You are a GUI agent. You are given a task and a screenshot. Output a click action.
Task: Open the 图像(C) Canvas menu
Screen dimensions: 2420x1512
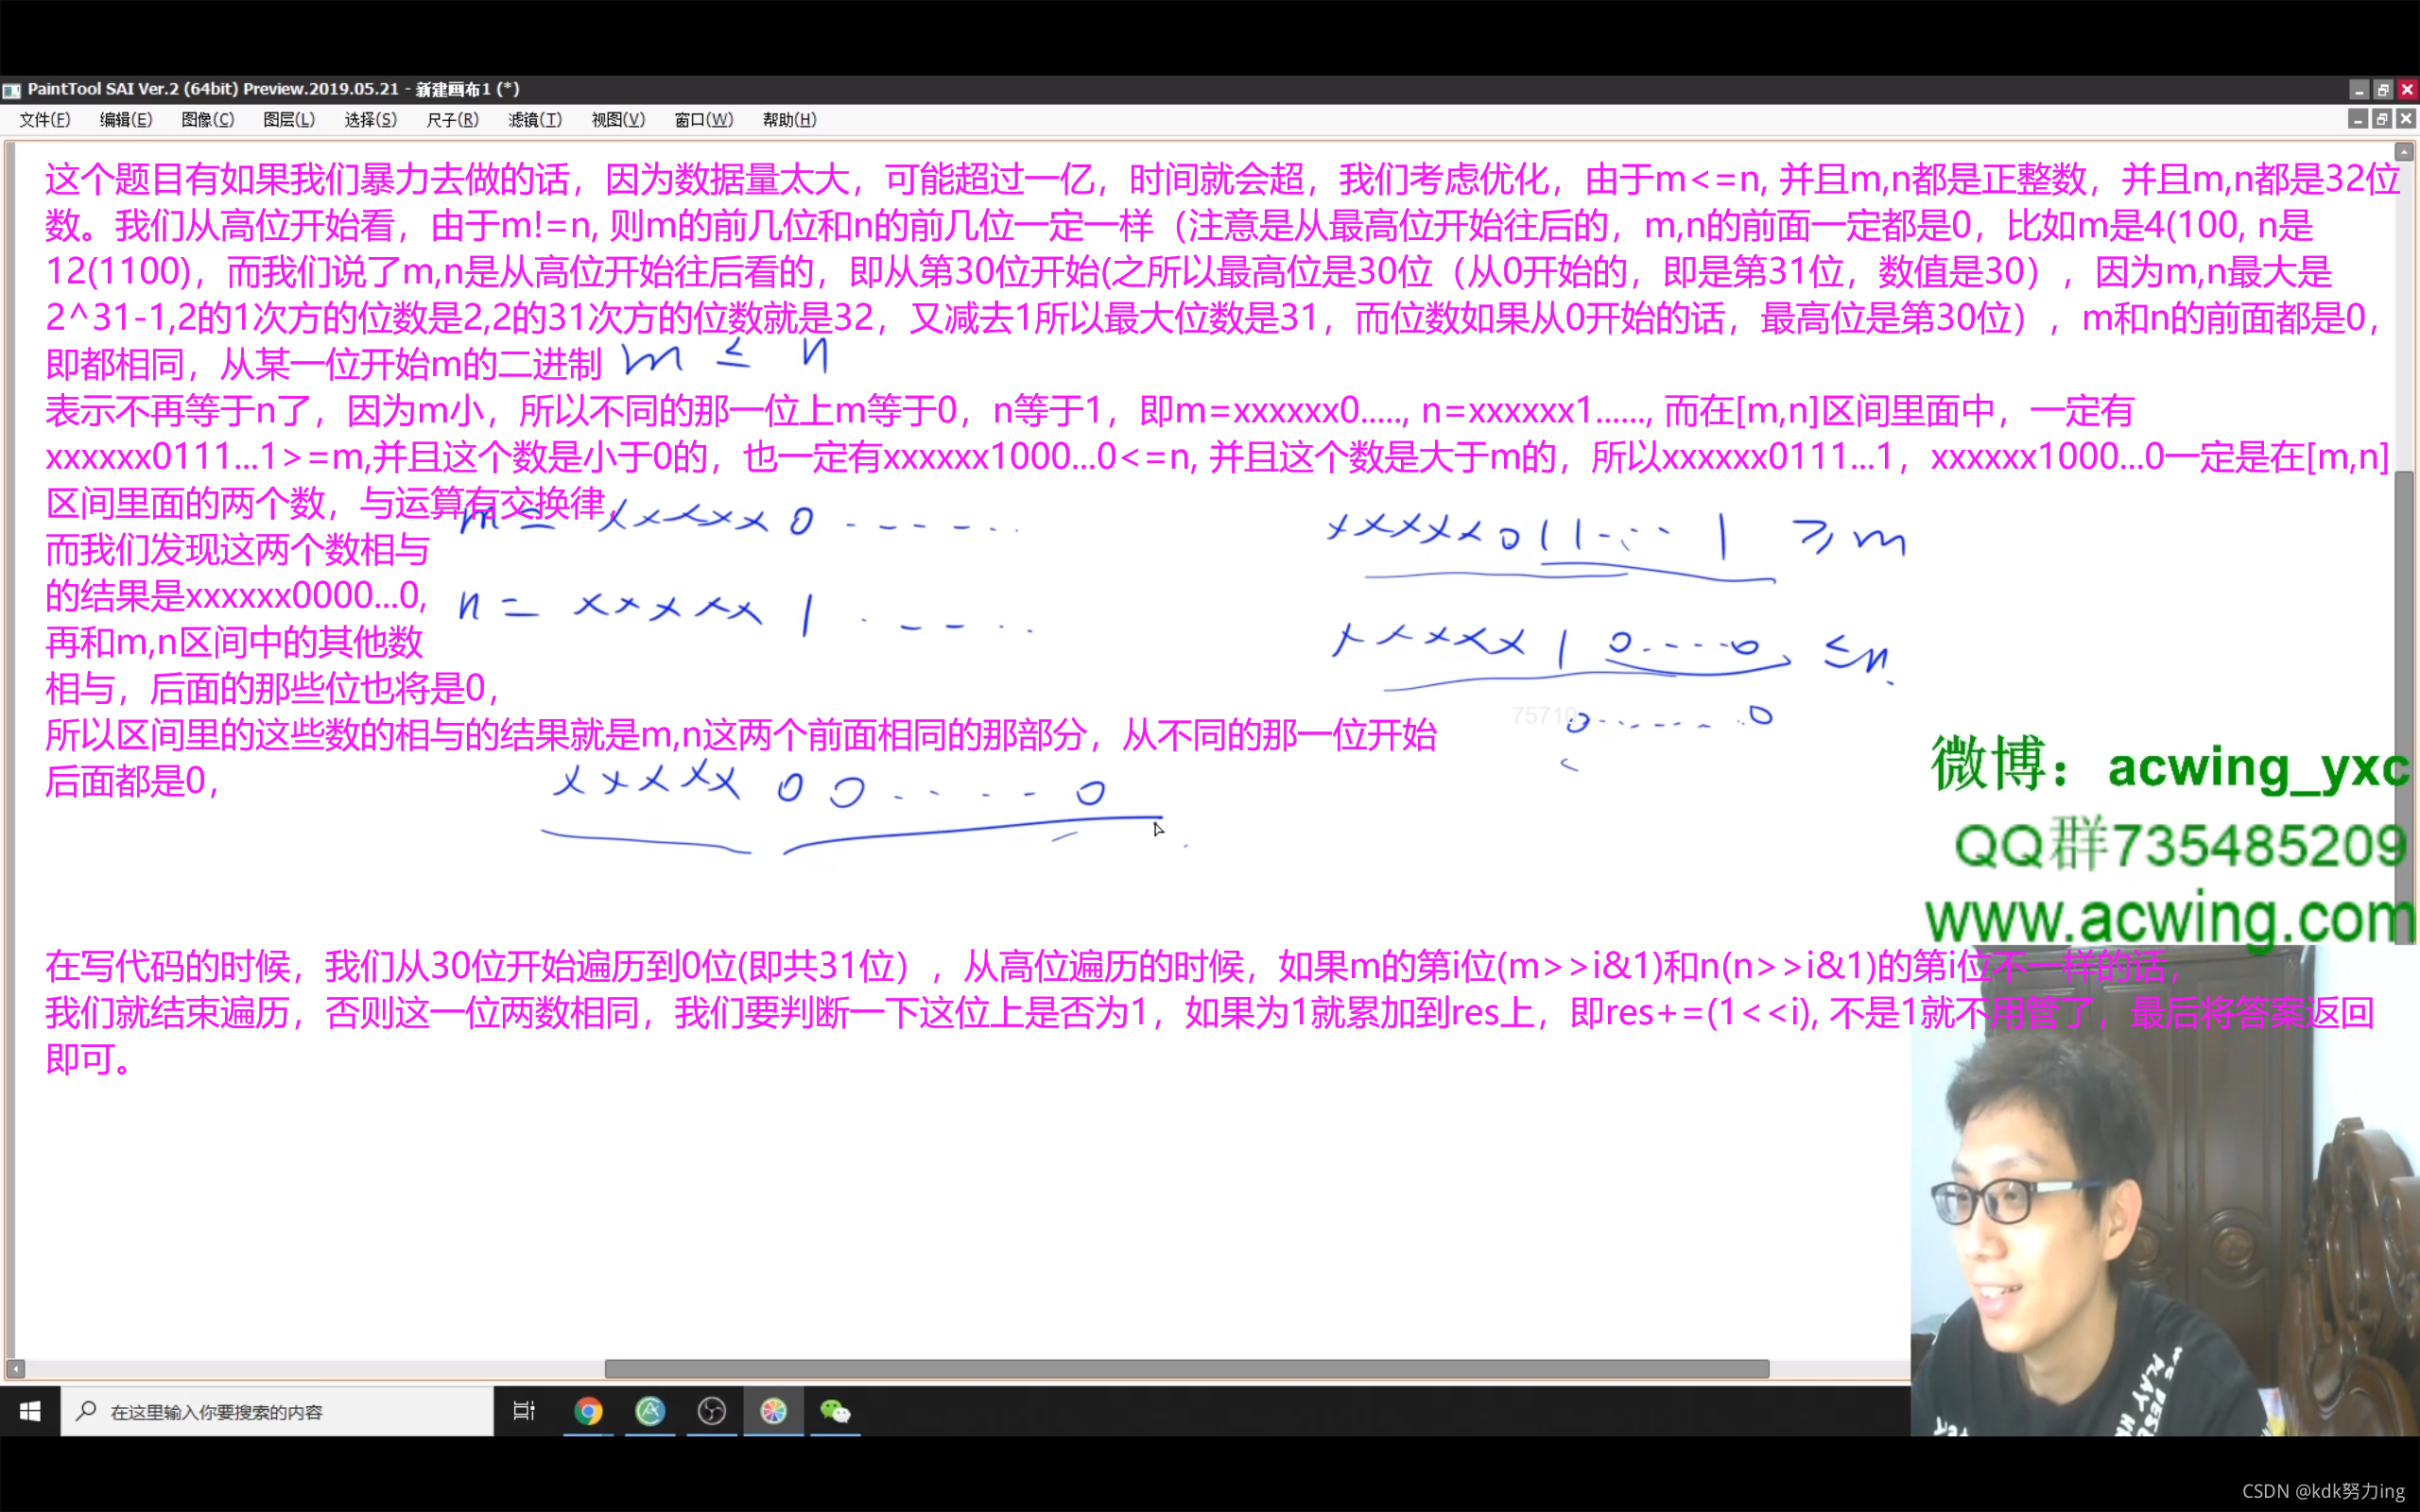click(x=207, y=120)
